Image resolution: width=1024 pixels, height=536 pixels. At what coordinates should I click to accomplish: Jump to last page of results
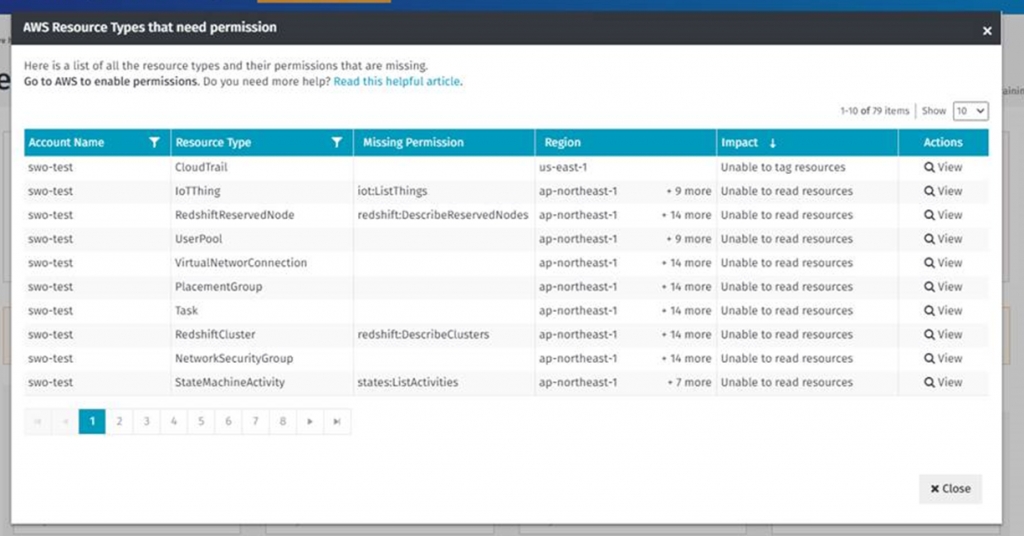pyautogui.click(x=337, y=422)
